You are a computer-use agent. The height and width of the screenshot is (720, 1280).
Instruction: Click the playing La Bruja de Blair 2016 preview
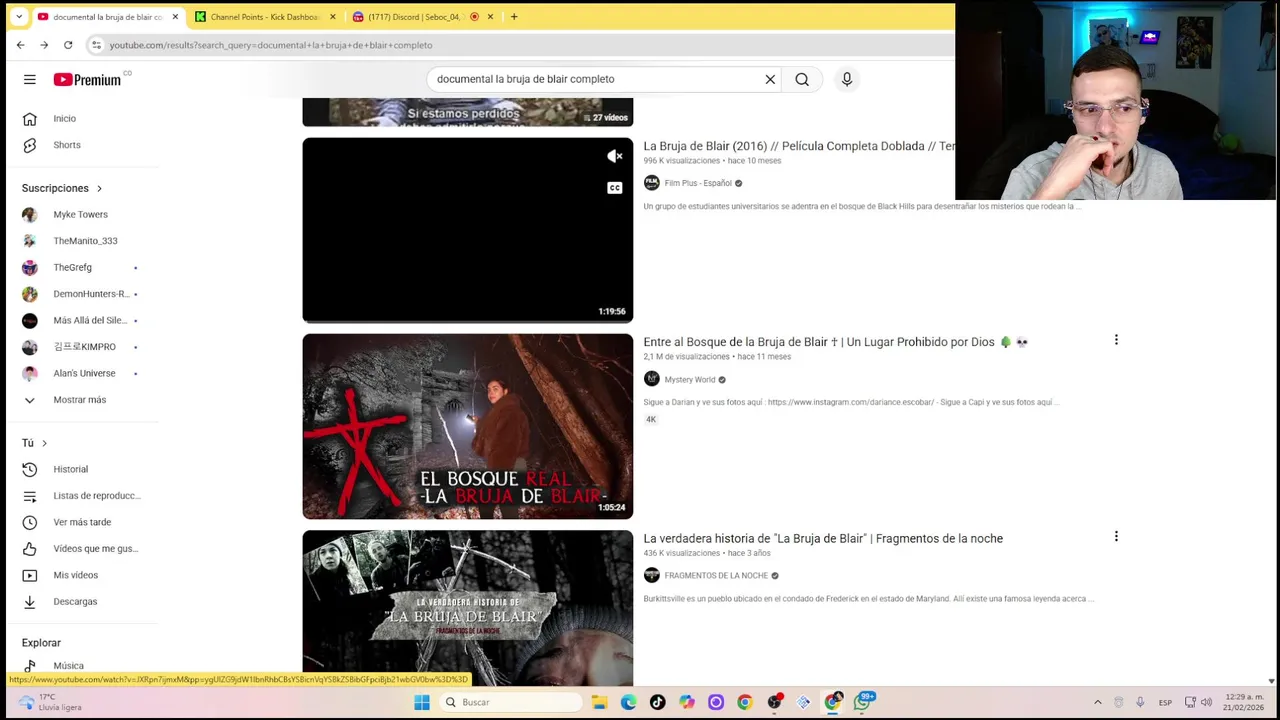pos(468,229)
